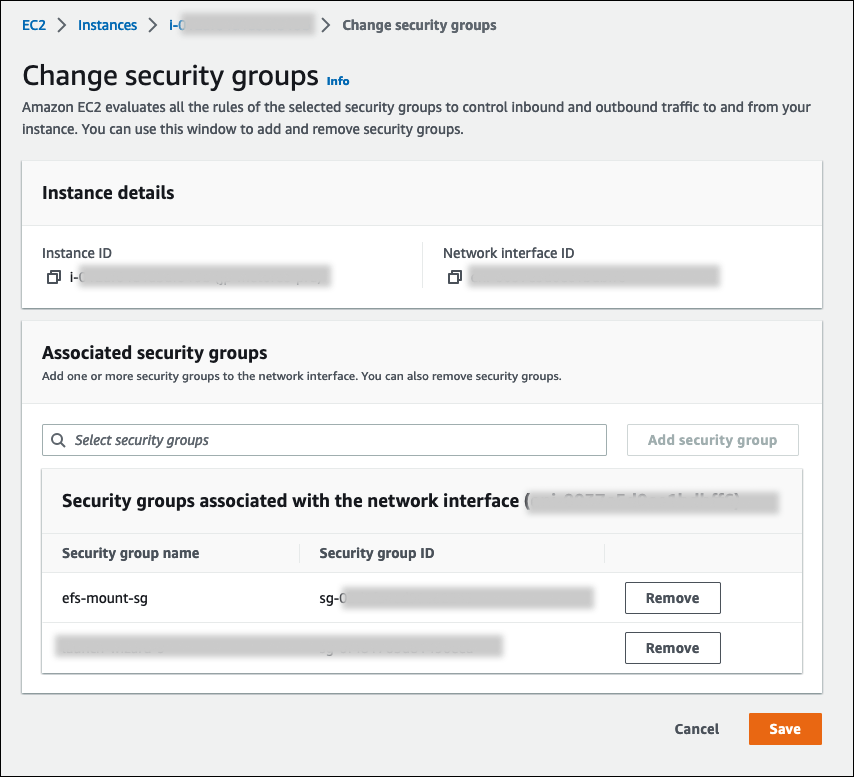Viewport: 854px width, 777px height.
Task: Click the blurred Network interface ID value
Action: point(594,277)
